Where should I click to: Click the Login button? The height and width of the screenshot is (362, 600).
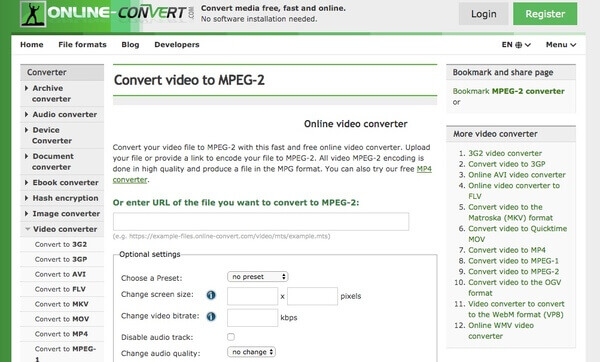pos(484,14)
